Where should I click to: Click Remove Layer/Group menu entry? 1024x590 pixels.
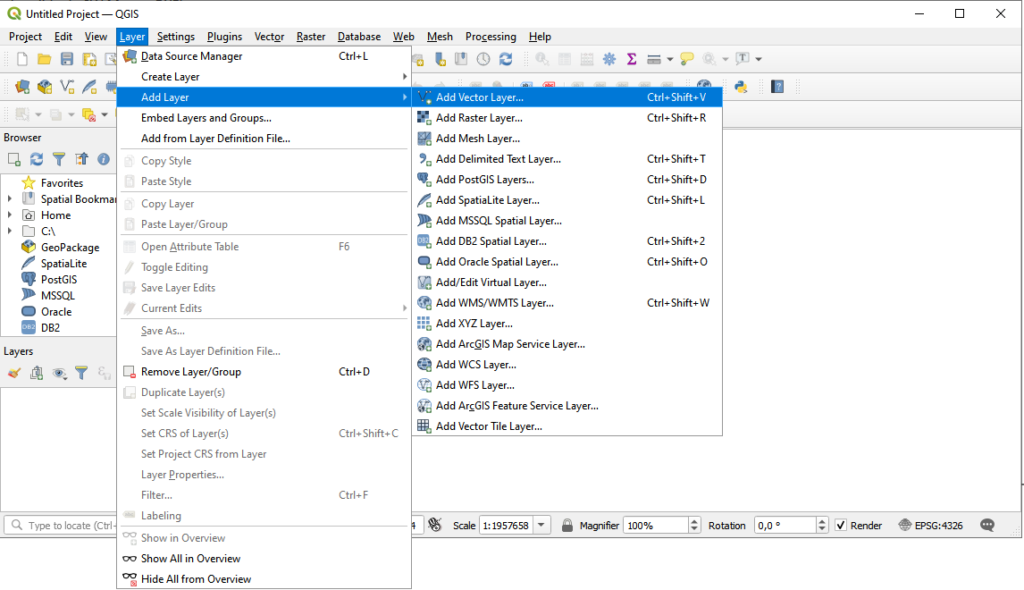click(264, 372)
